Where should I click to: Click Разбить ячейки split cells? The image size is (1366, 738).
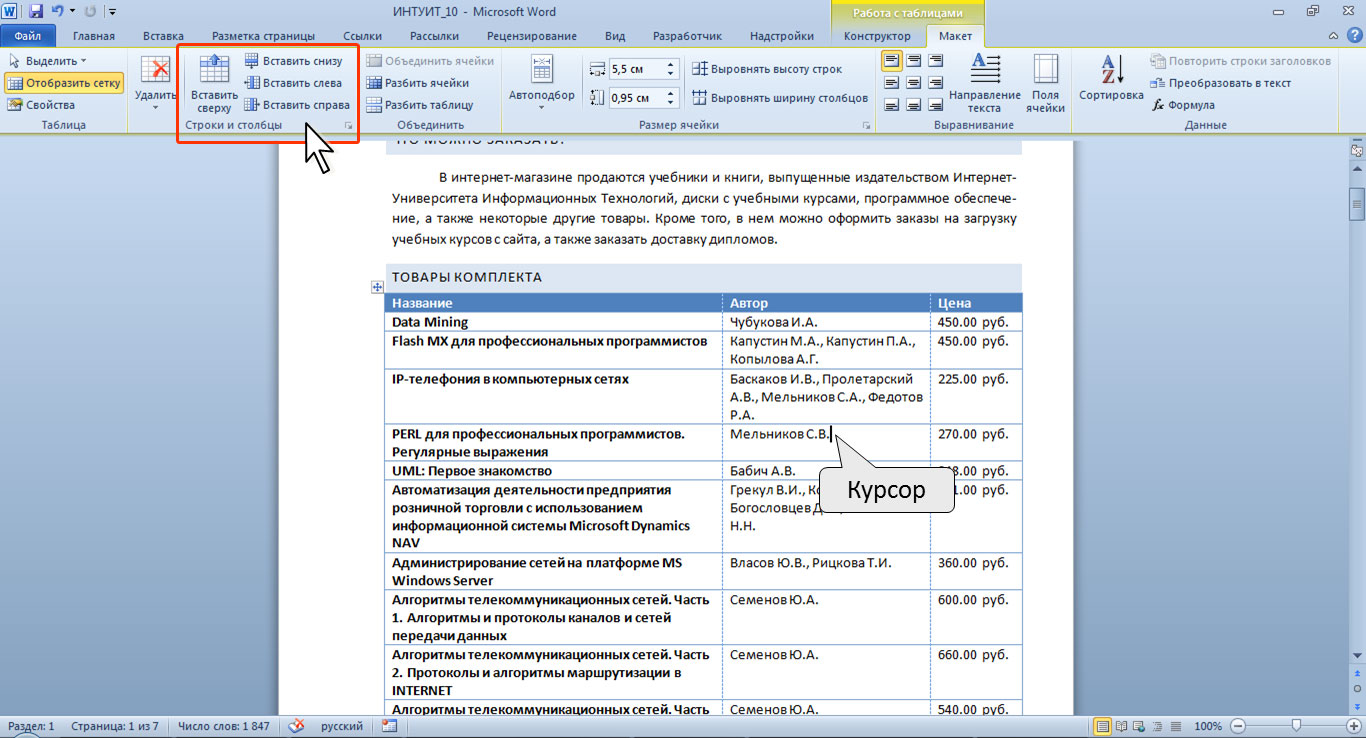(x=418, y=83)
